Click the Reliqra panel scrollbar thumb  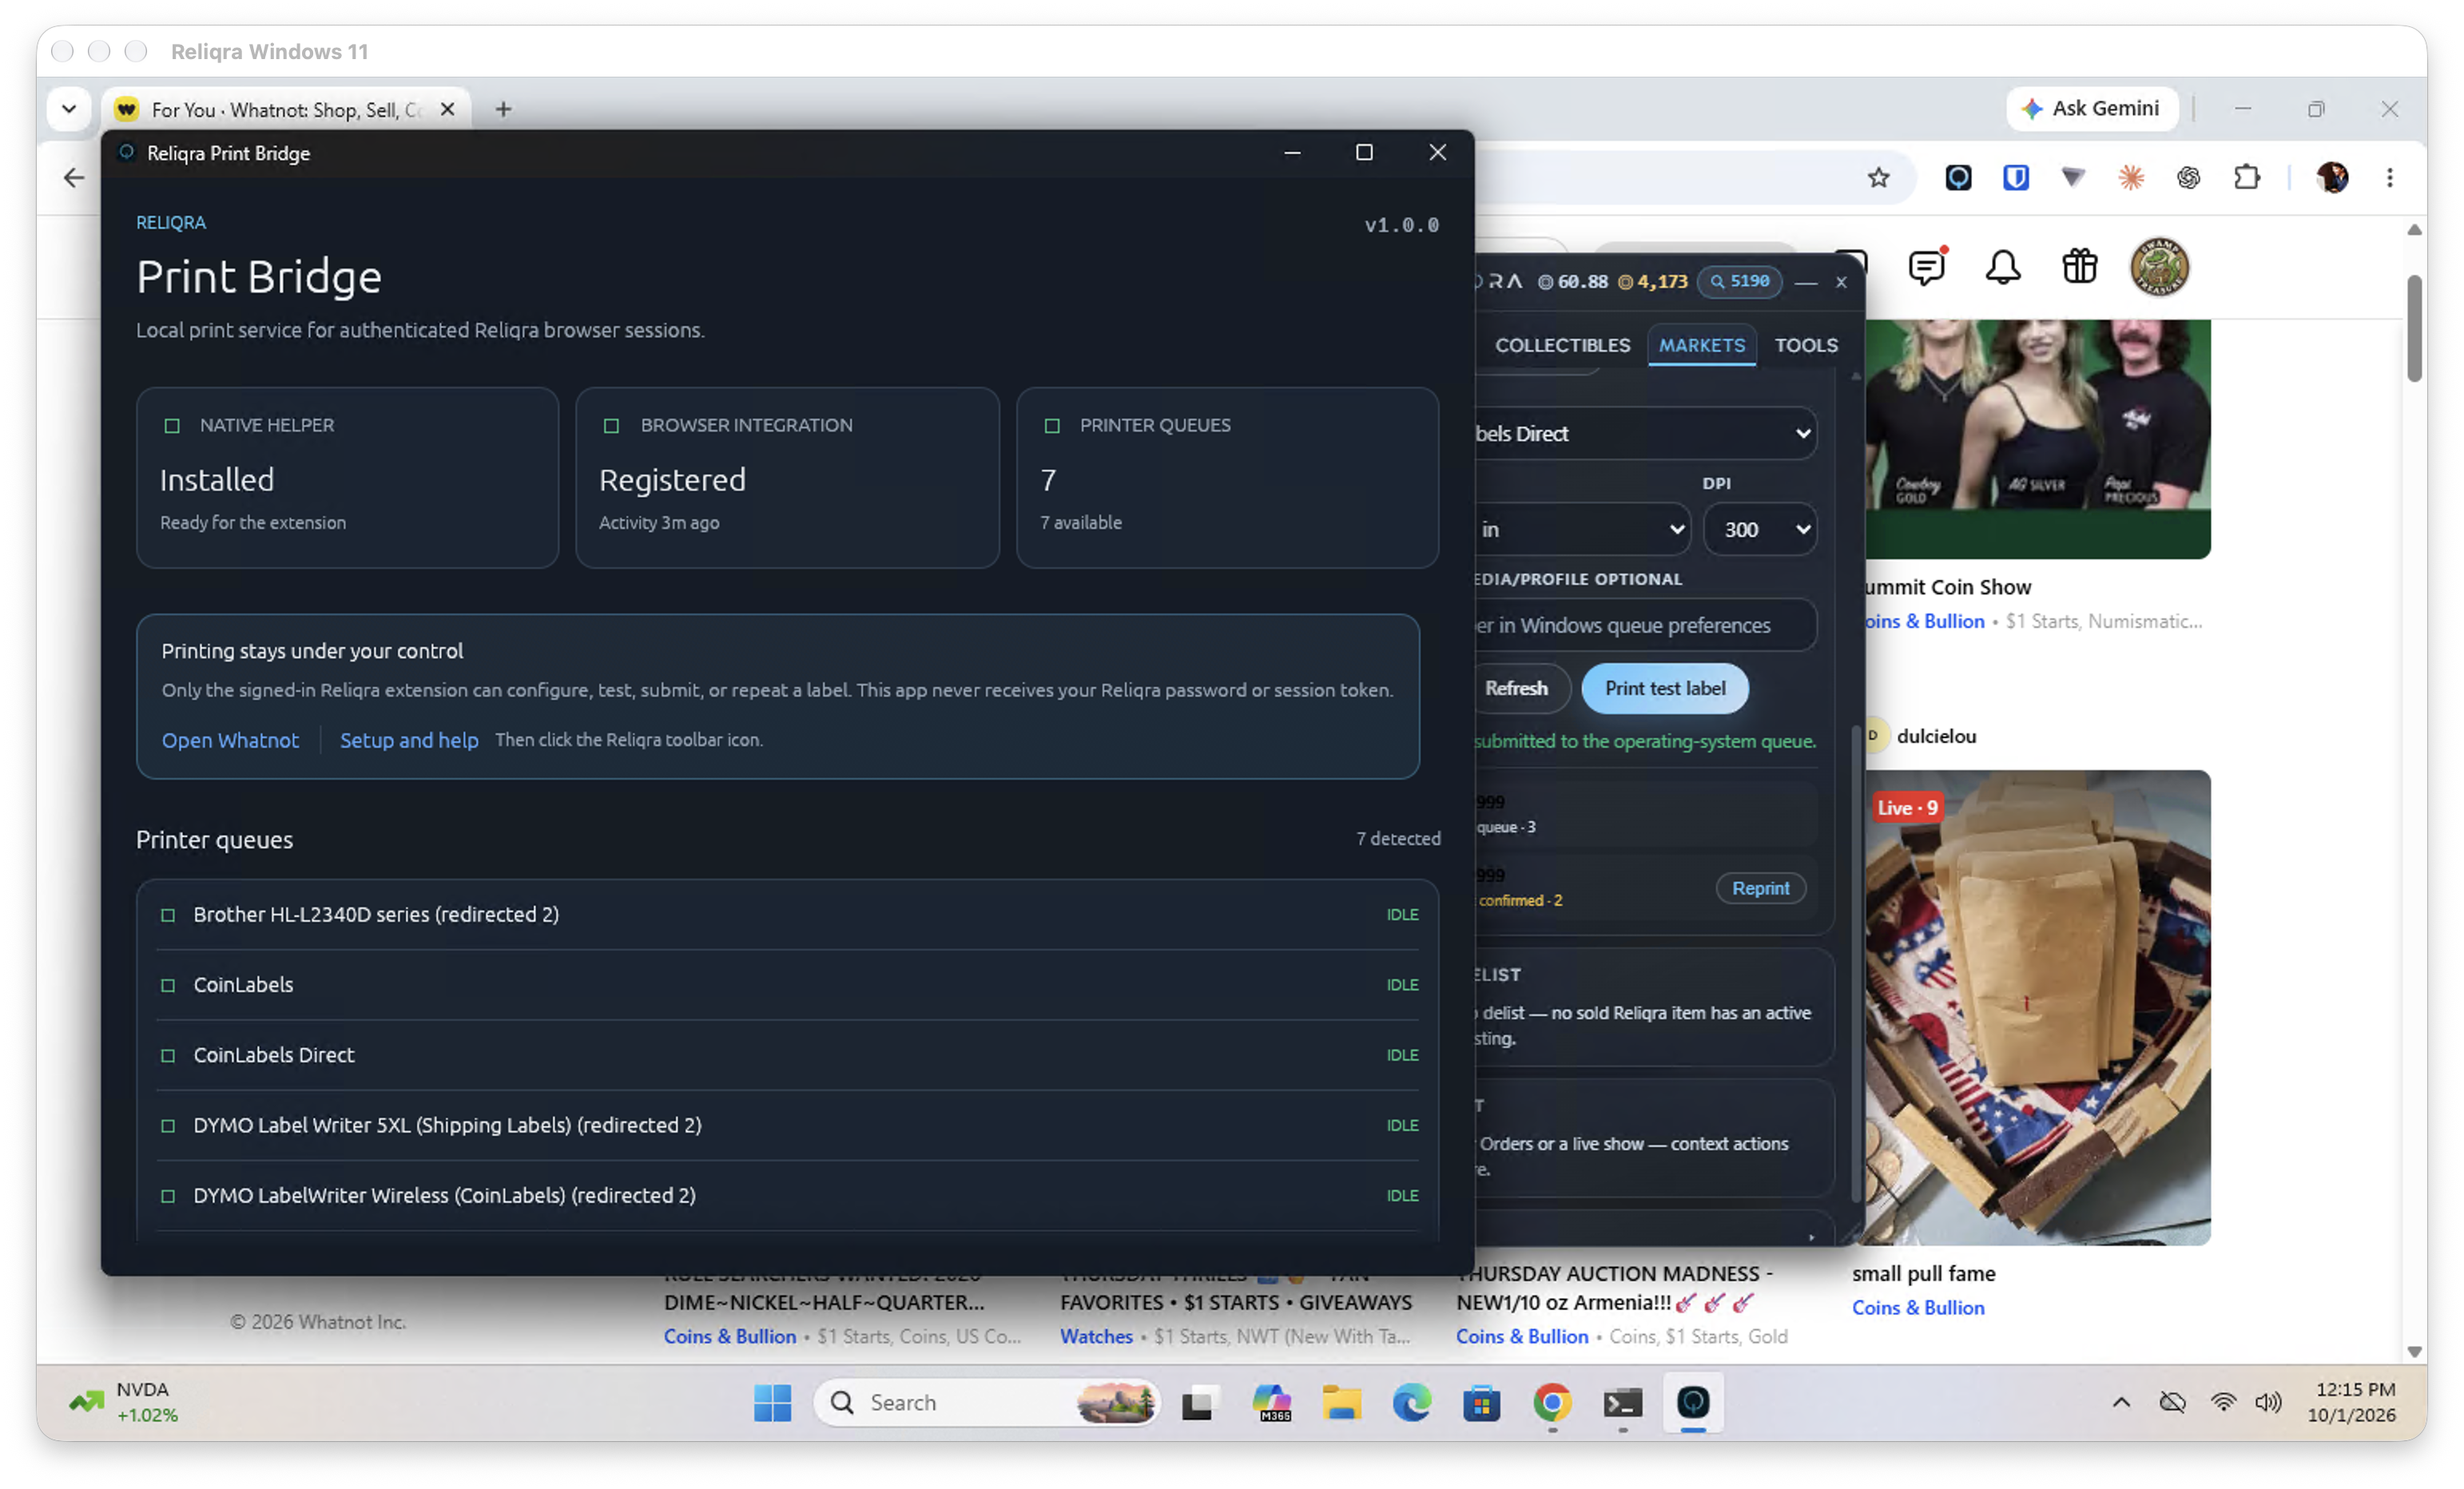pos(1856,965)
